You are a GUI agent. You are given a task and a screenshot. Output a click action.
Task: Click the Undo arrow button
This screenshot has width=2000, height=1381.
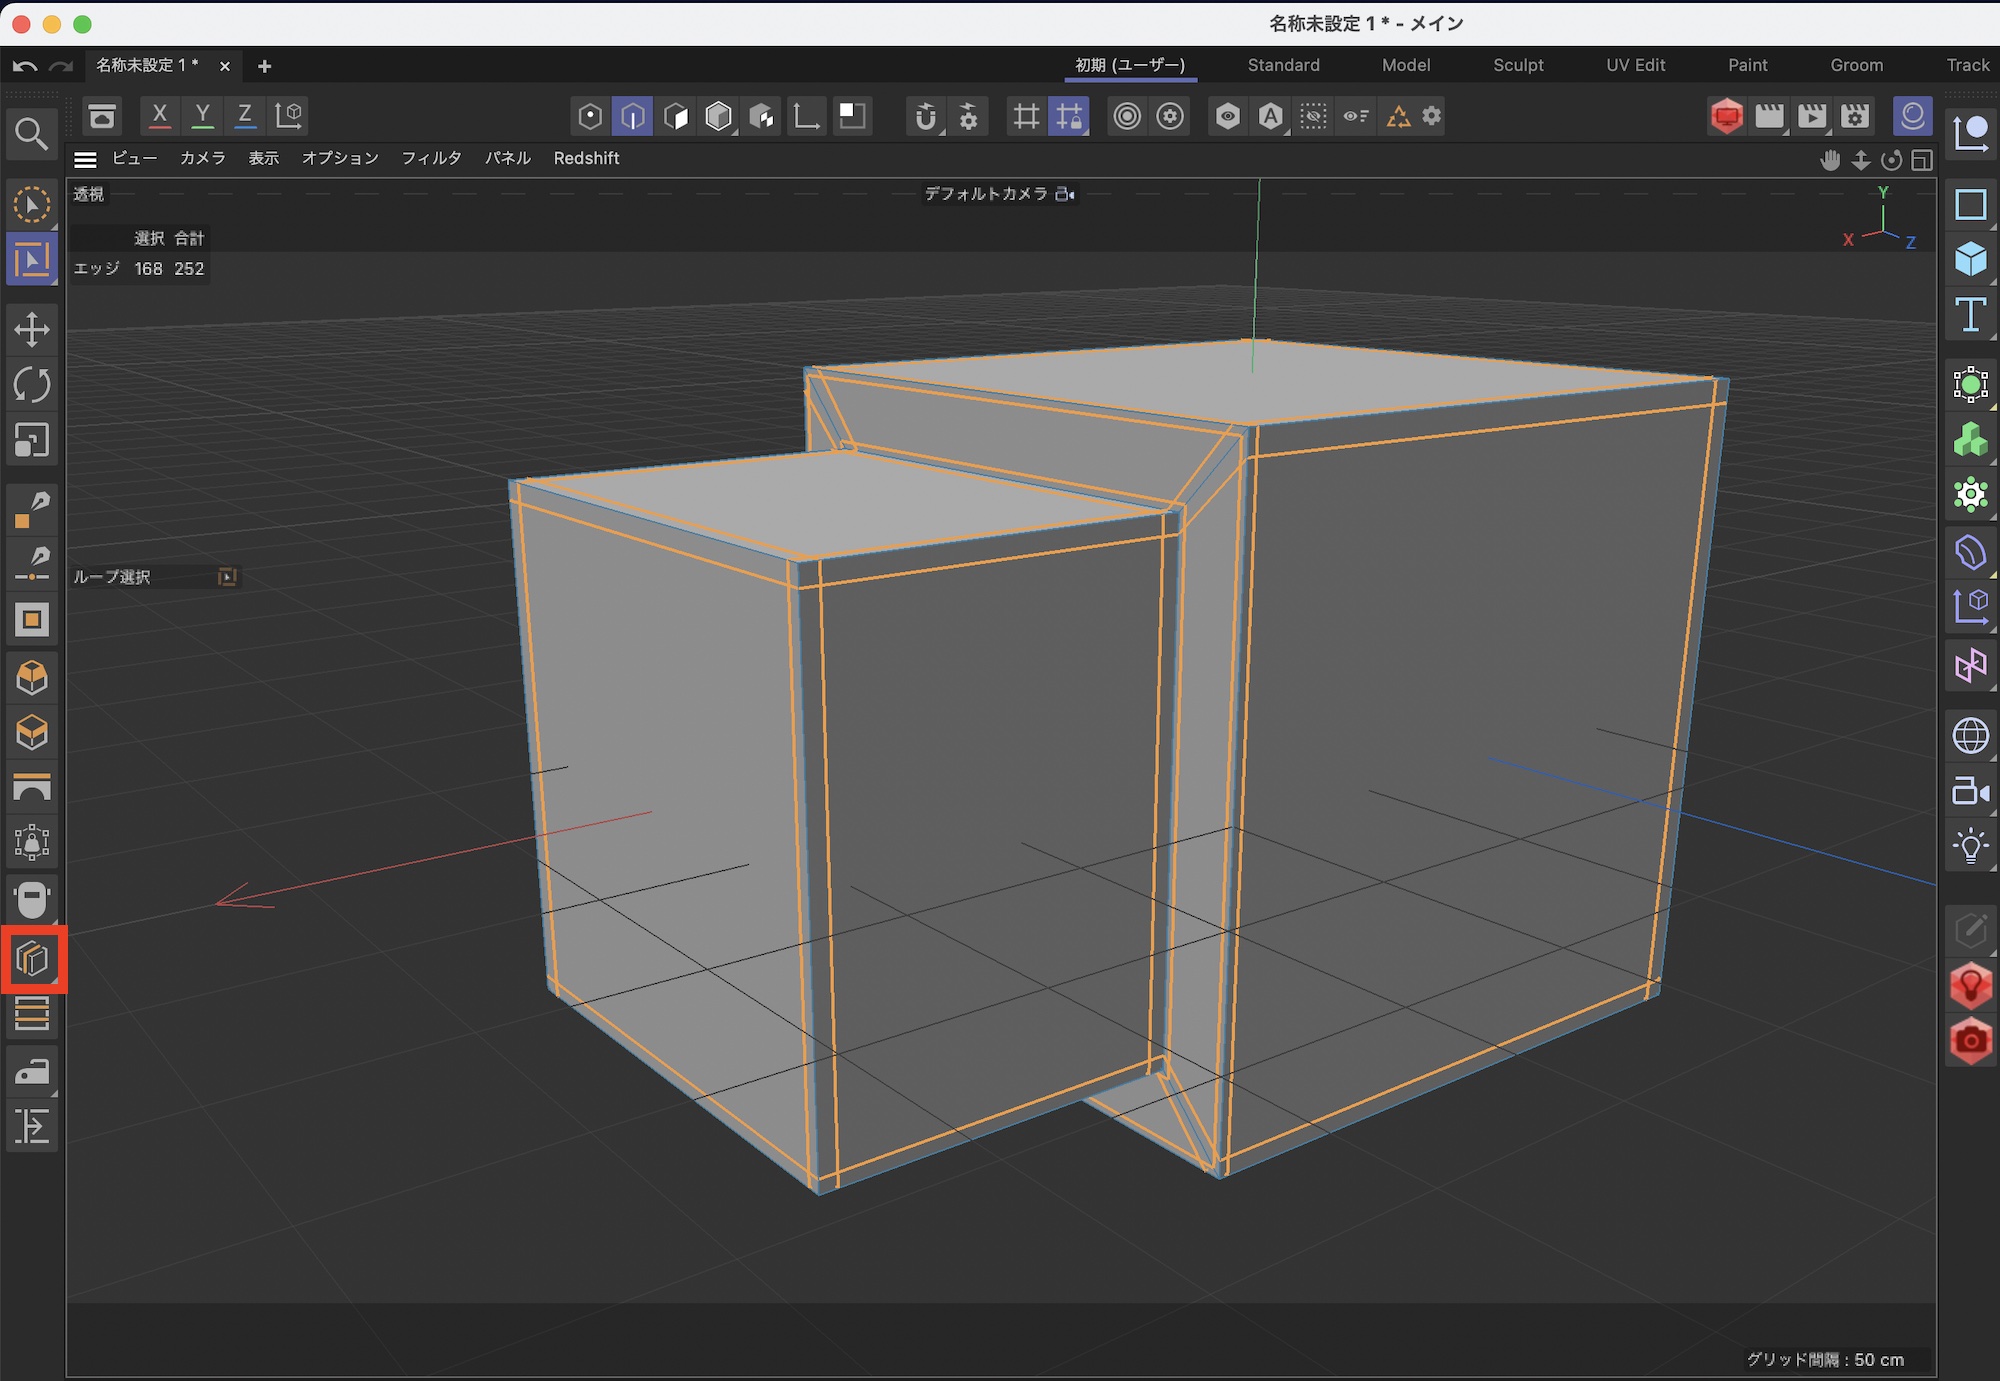pyautogui.click(x=25, y=66)
